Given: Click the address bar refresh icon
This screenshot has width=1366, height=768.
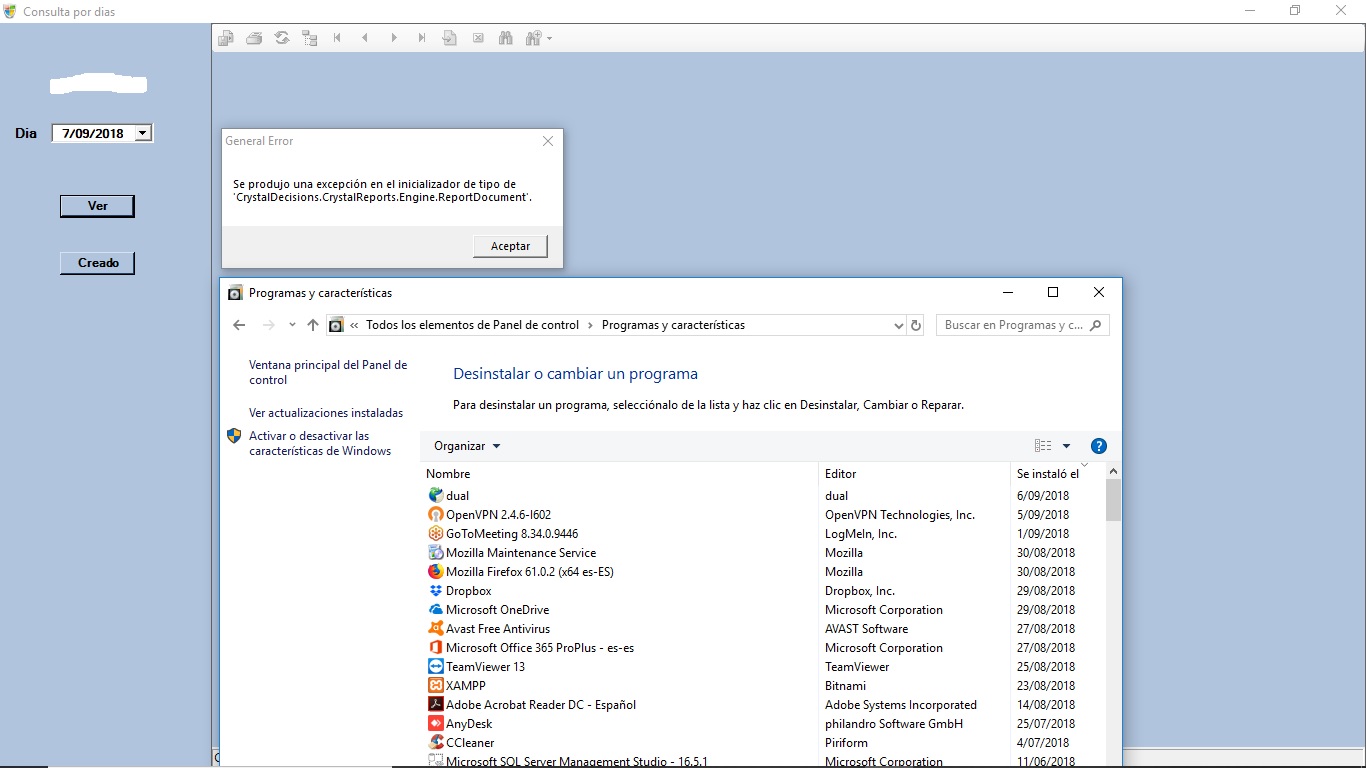Looking at the screenshot, I should [915, 325].
